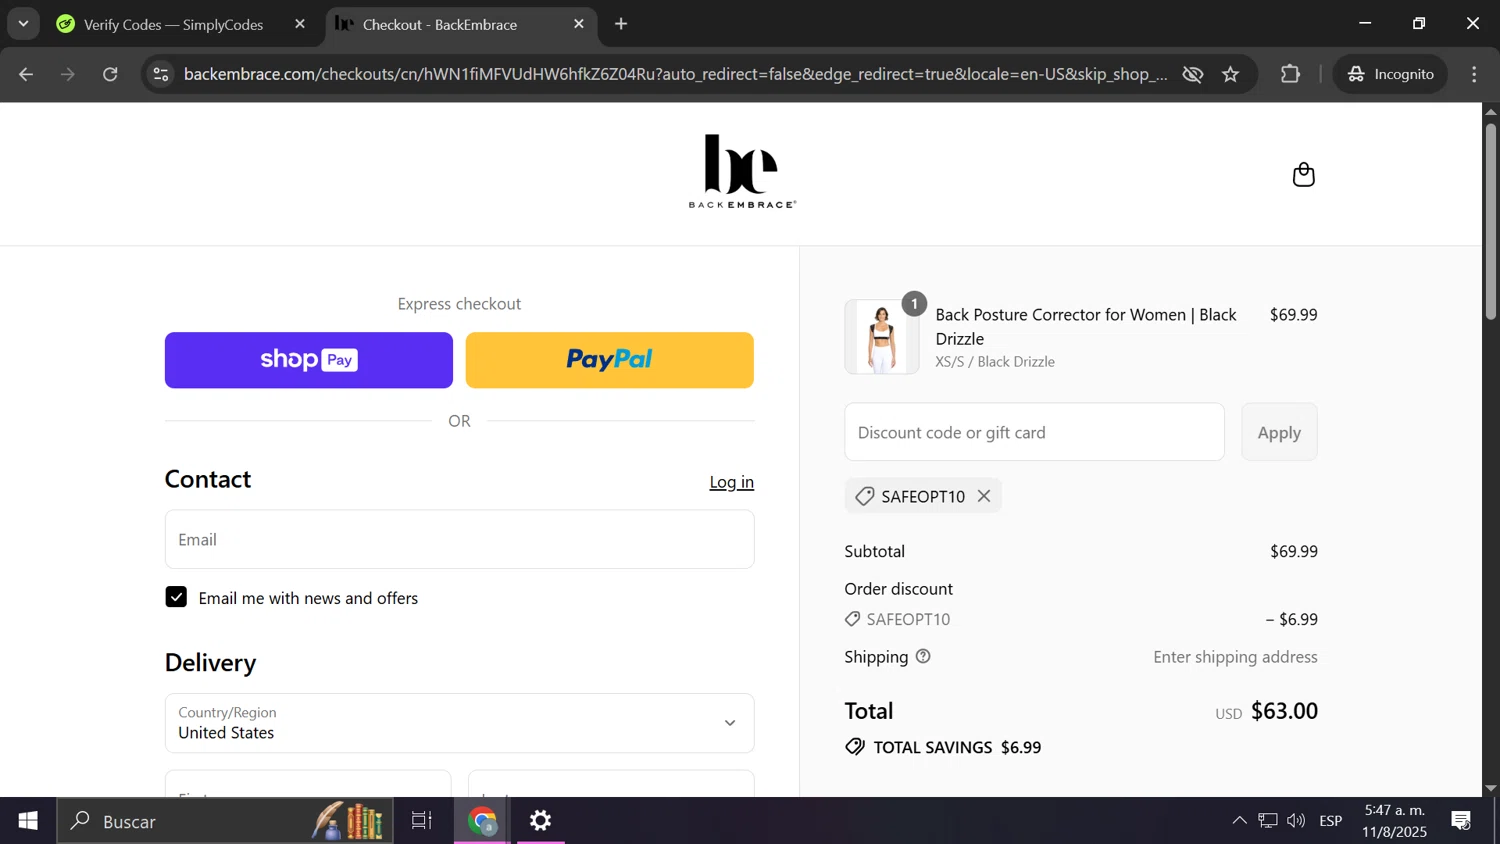Open Windows Task View

422,821
